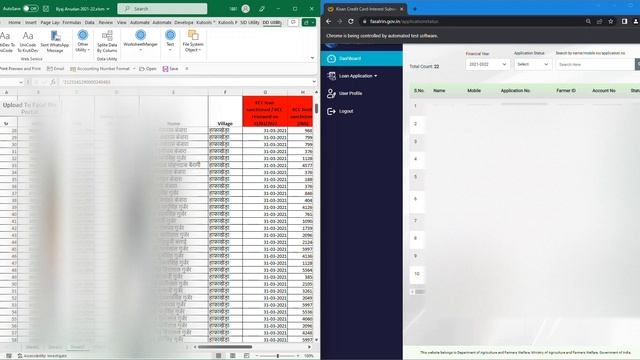This screenshot has width=640, height=360.
Task: Open the Other Utility dropdown
Action: coord(82,41)
